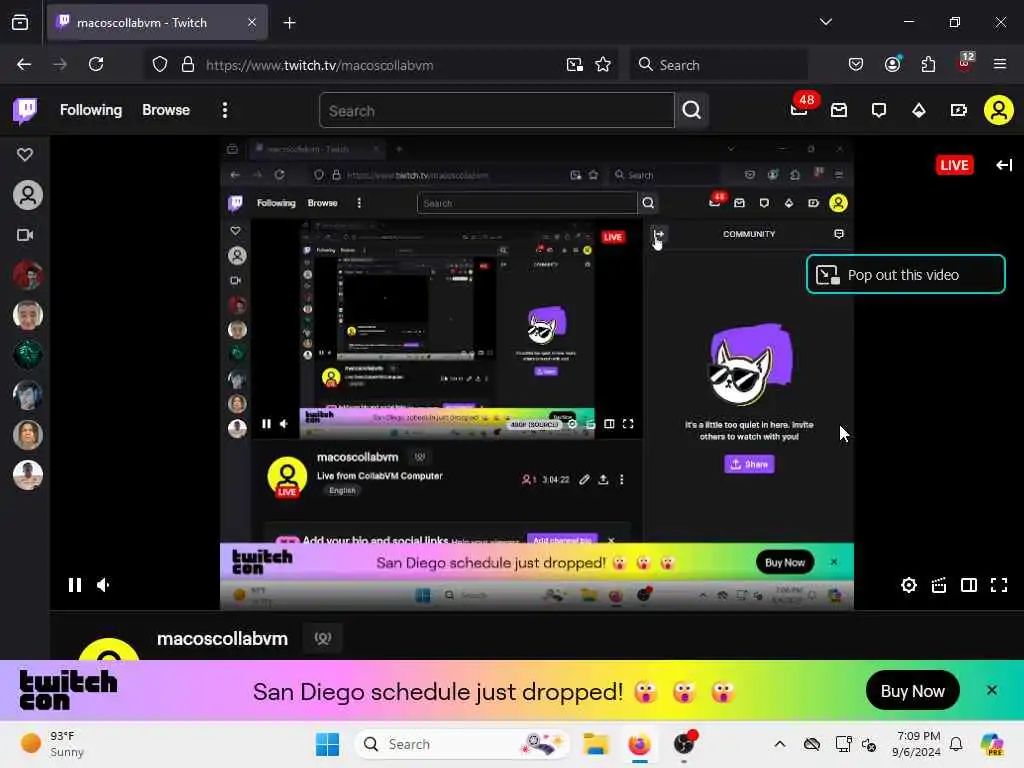The width and height of the screenshot is (1024, 768).
Task: Click the URL address bar
Action: 382,65
